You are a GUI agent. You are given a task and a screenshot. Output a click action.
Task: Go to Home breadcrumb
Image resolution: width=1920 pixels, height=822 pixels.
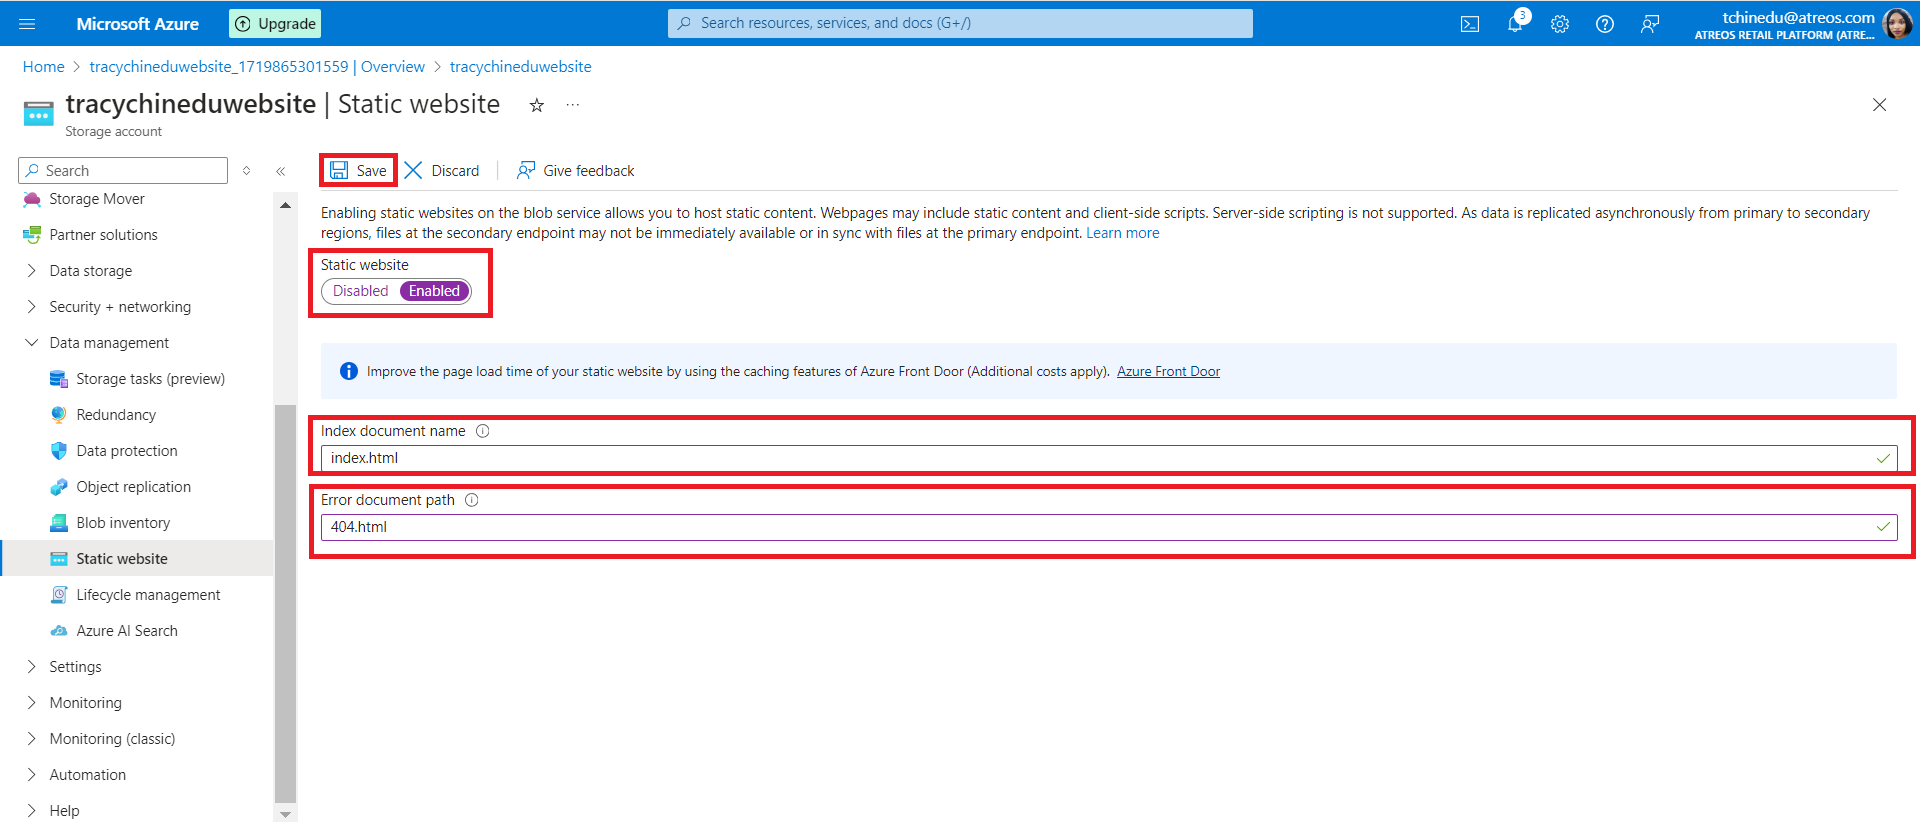44,67
